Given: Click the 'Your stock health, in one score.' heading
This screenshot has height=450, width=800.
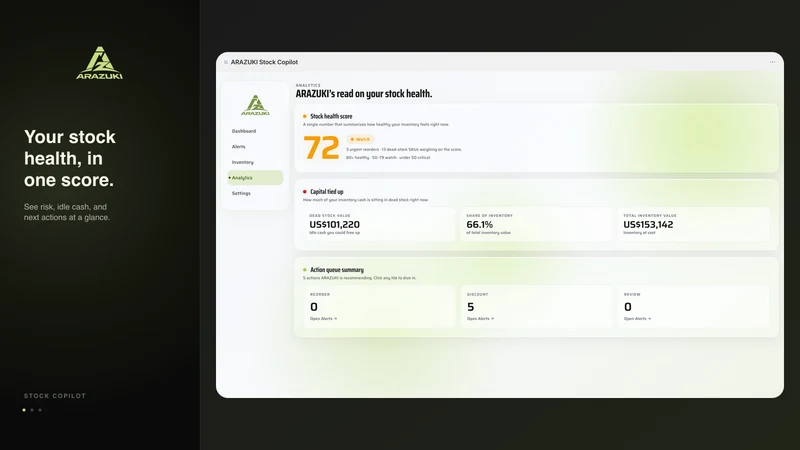Looking at the screenshot, I should tap(70, 158).
